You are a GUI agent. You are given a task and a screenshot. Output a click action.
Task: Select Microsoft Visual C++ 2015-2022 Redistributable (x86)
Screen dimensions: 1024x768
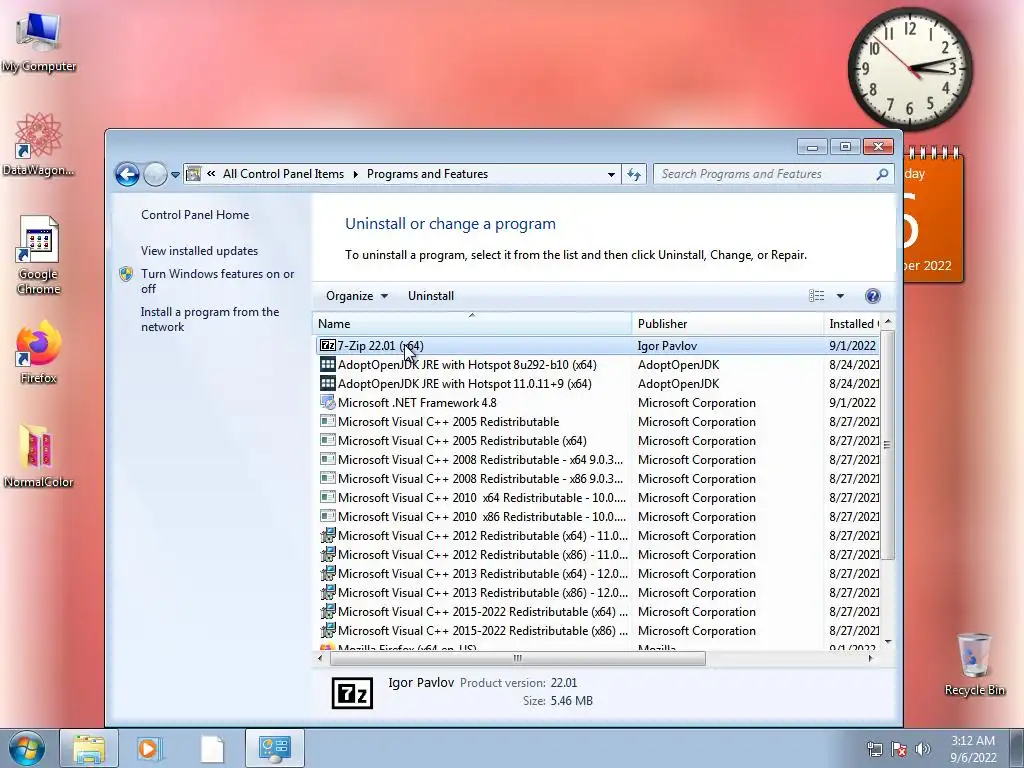(598, 631)
